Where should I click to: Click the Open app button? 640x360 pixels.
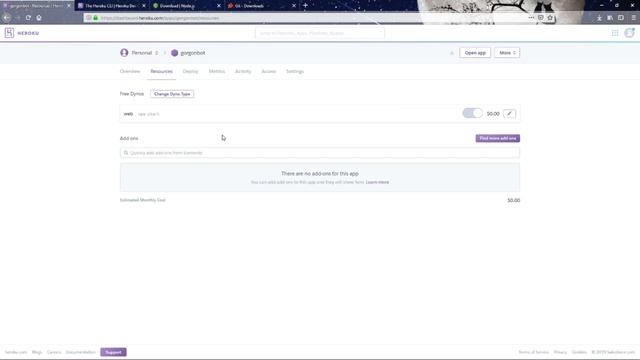(x=475, y=53)
